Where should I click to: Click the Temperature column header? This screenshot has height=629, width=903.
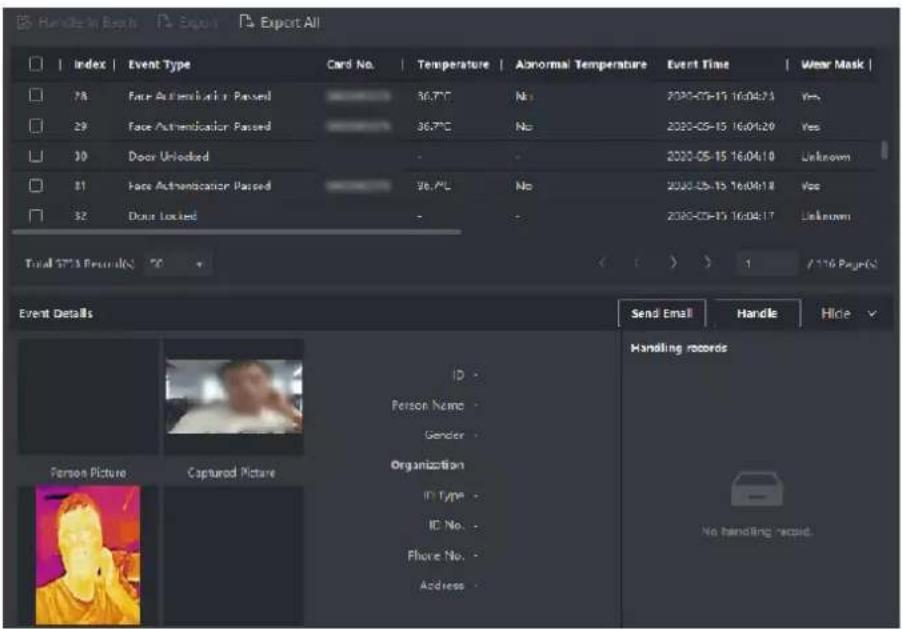coord(453,64)
